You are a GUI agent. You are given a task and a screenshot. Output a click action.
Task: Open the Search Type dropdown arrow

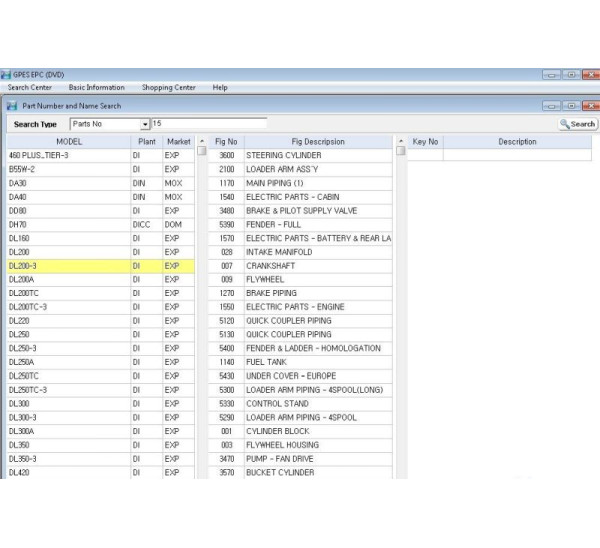click(145, 124)
